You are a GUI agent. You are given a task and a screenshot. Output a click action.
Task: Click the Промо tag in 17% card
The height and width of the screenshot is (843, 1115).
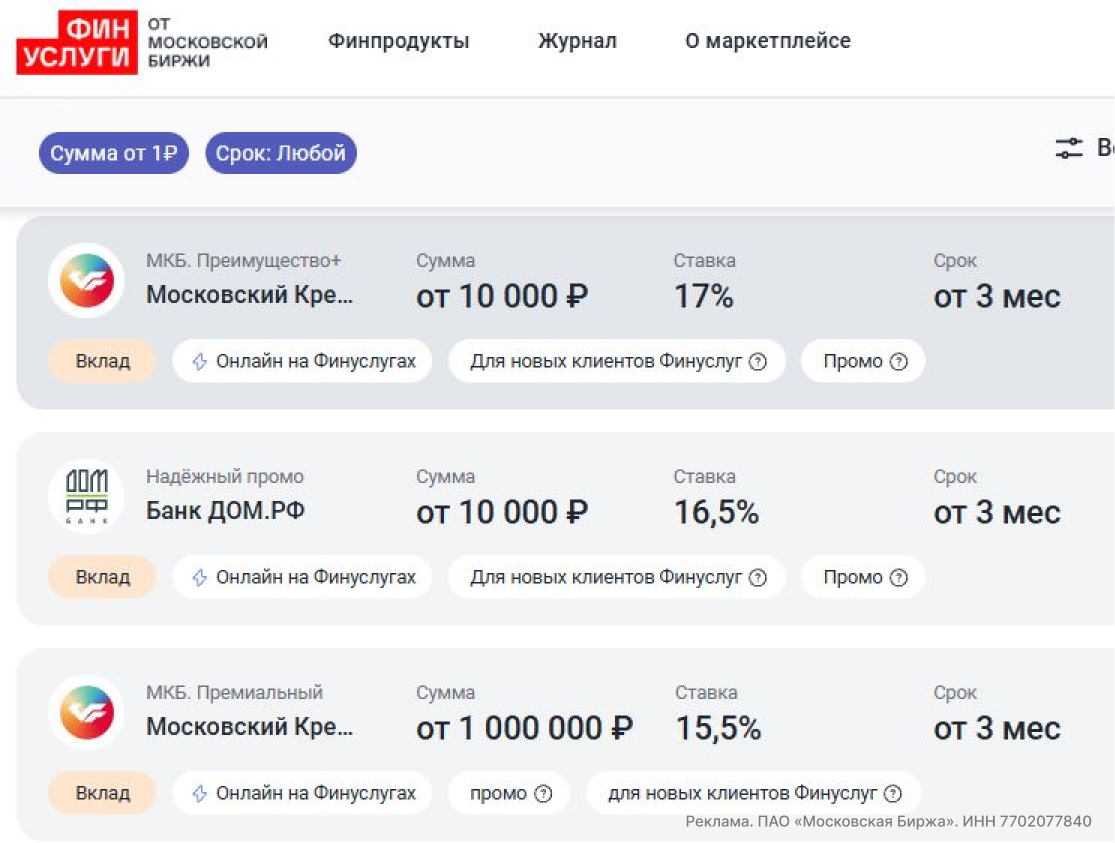tap(863, 361)
